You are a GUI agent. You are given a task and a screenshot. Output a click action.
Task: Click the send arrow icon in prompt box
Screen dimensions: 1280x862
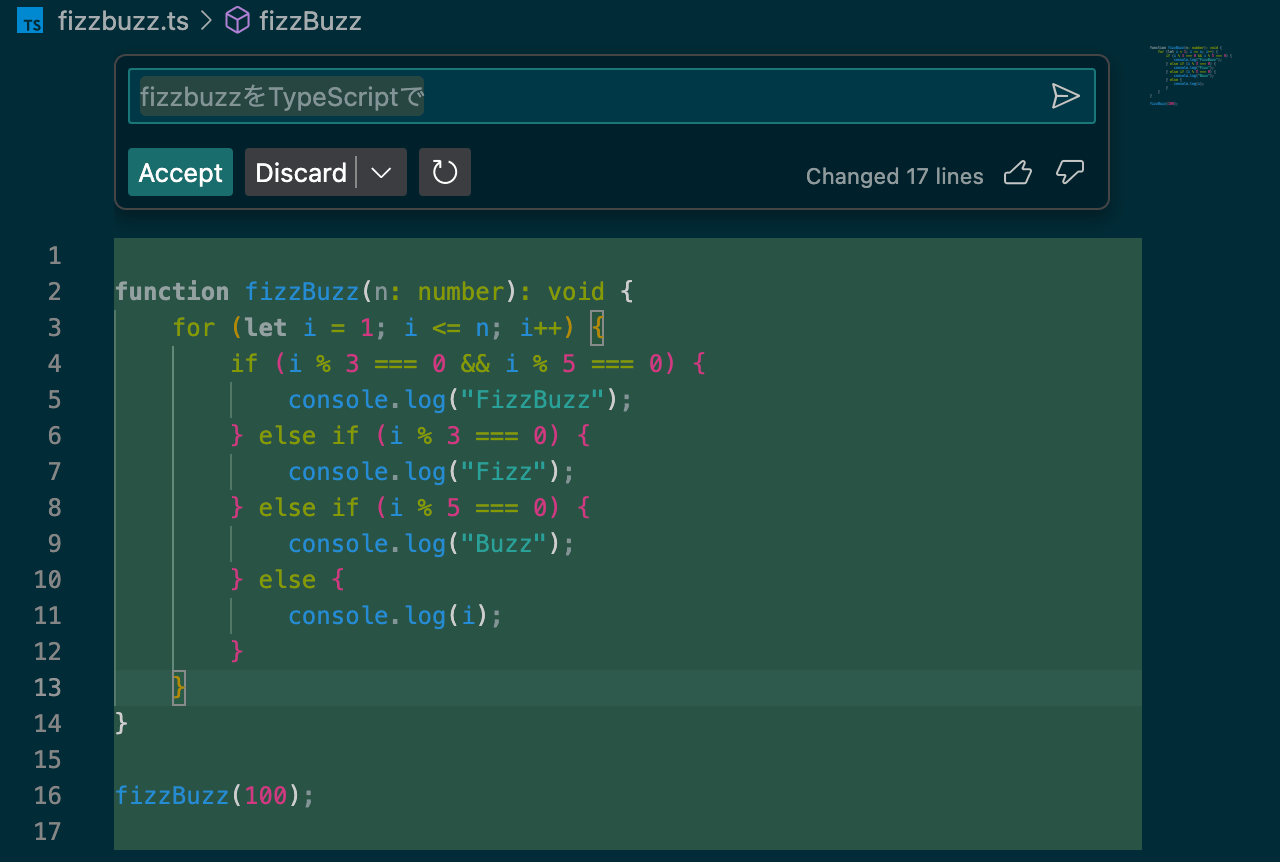pos(1066,96)
